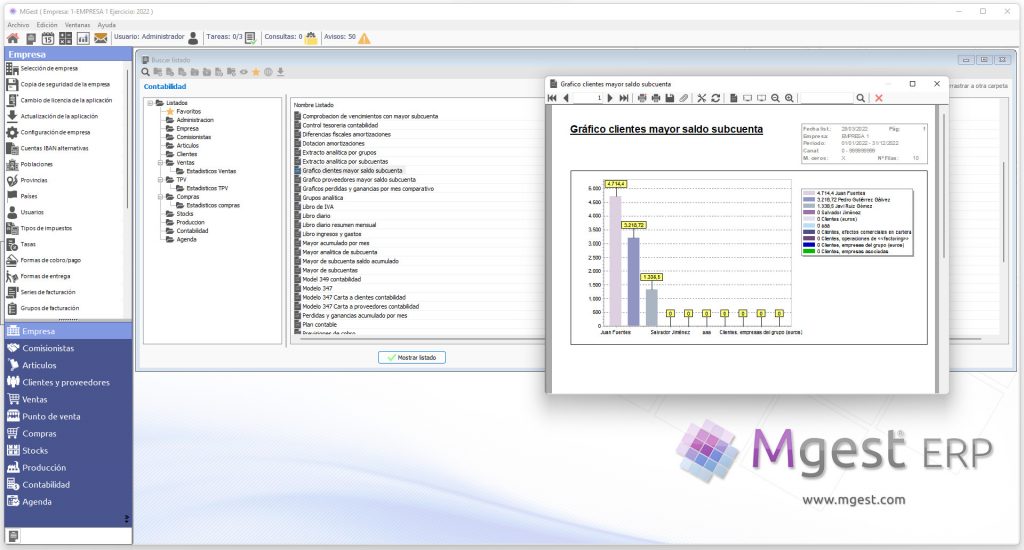The width and height of the screenshot is (1024, 550).
Task: Open Cuentas IBAN alternativas
Action: pyautogui.click(x=54, y=148)
